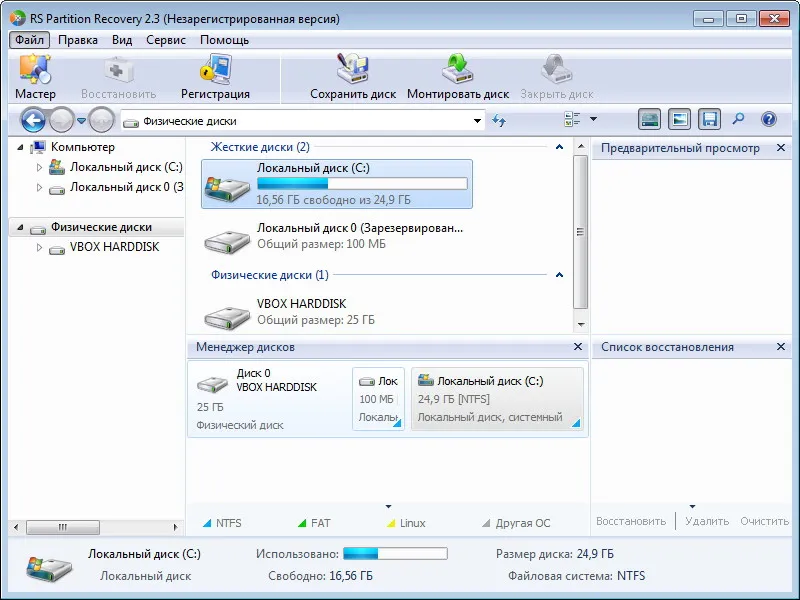800x600 pixels.
Task: Close the Список восстановления panel
Action: coord(781,346)
